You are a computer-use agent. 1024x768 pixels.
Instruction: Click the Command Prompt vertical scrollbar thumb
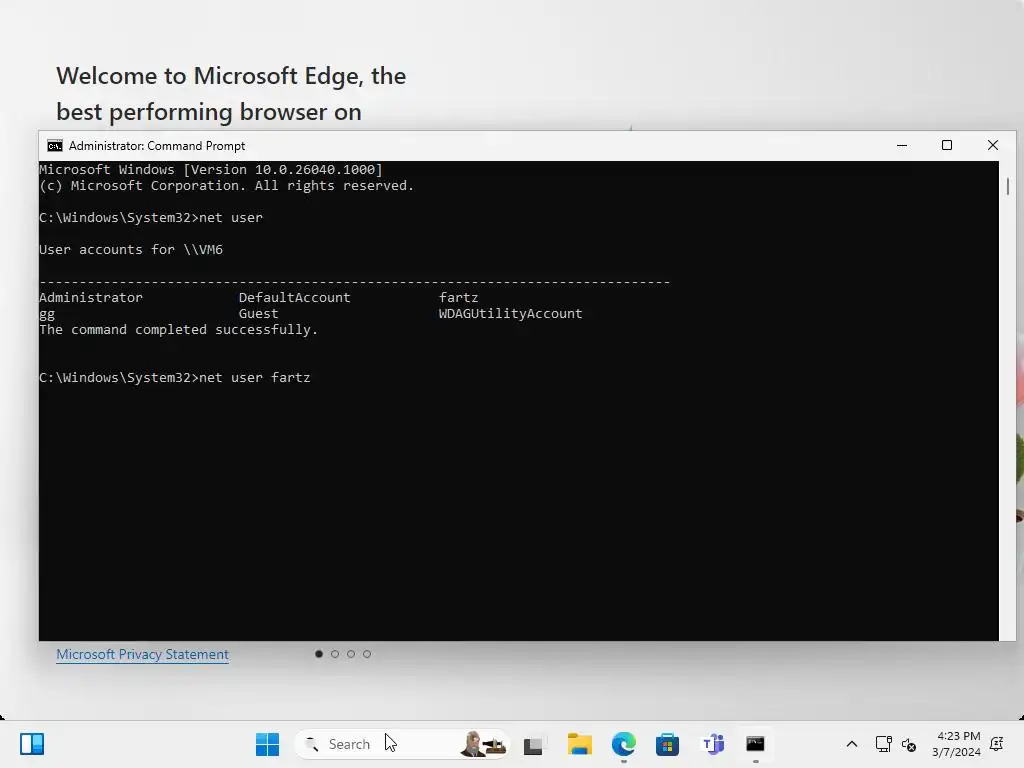pos(1008,187)
